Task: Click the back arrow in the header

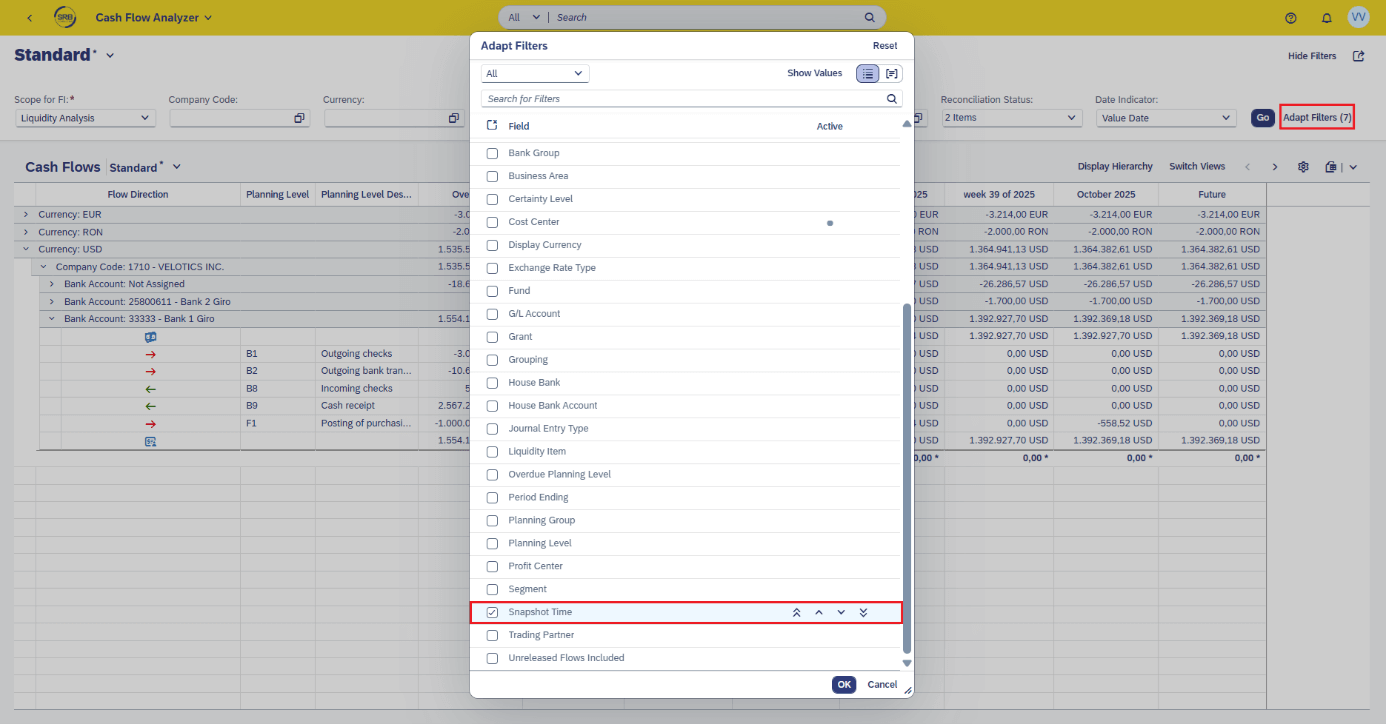Action: coord(29,18)
